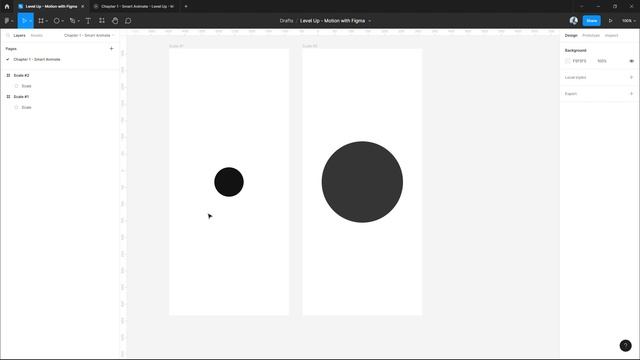Open the Resources components tool
This screenshot has height=360, width=640.
102,20
